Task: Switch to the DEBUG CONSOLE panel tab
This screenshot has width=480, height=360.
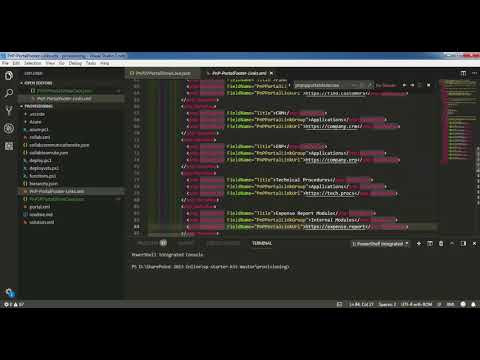Action: pyautogui.click(x=223, y=243)
